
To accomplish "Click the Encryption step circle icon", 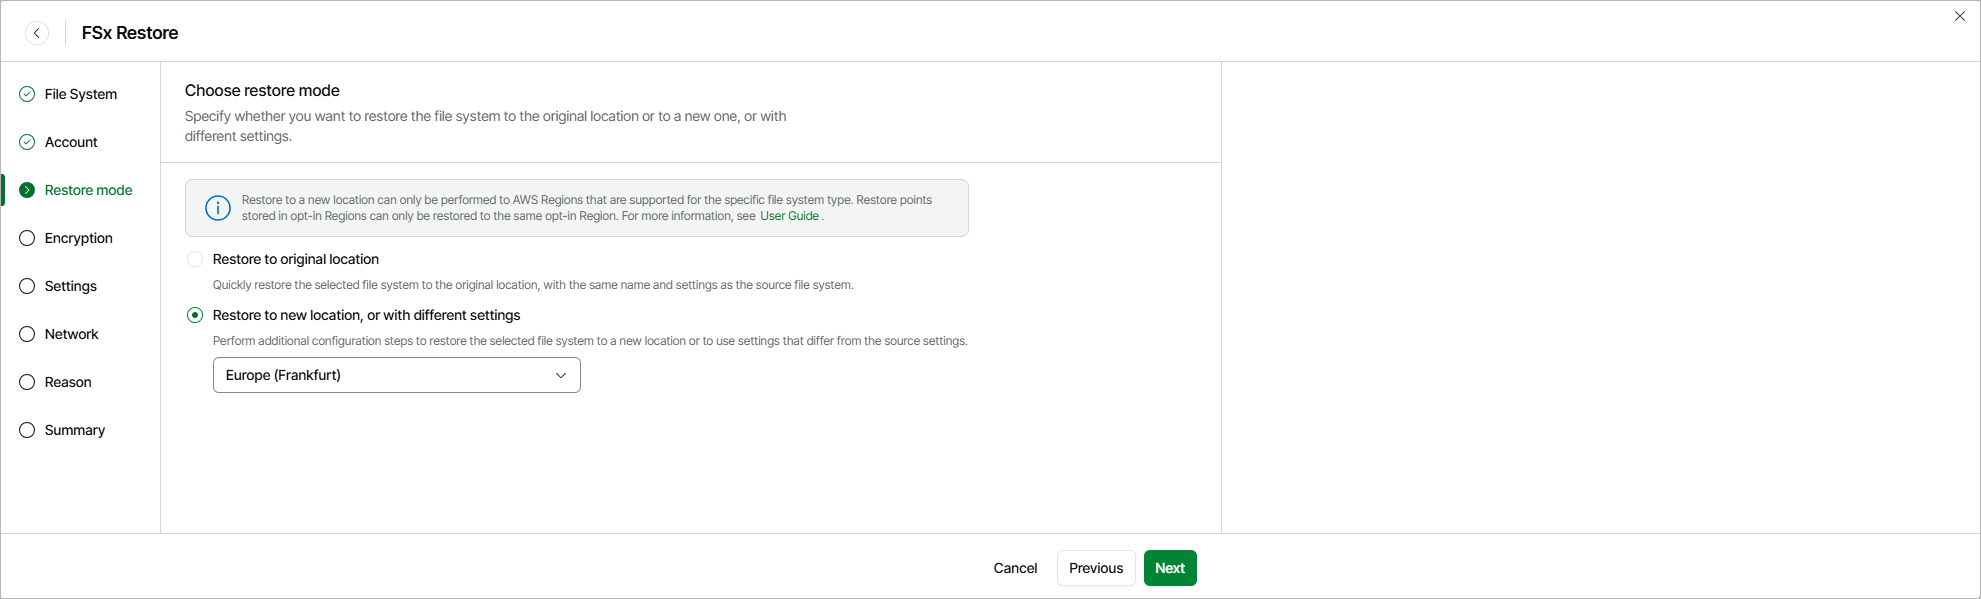I will coord(27,238).
